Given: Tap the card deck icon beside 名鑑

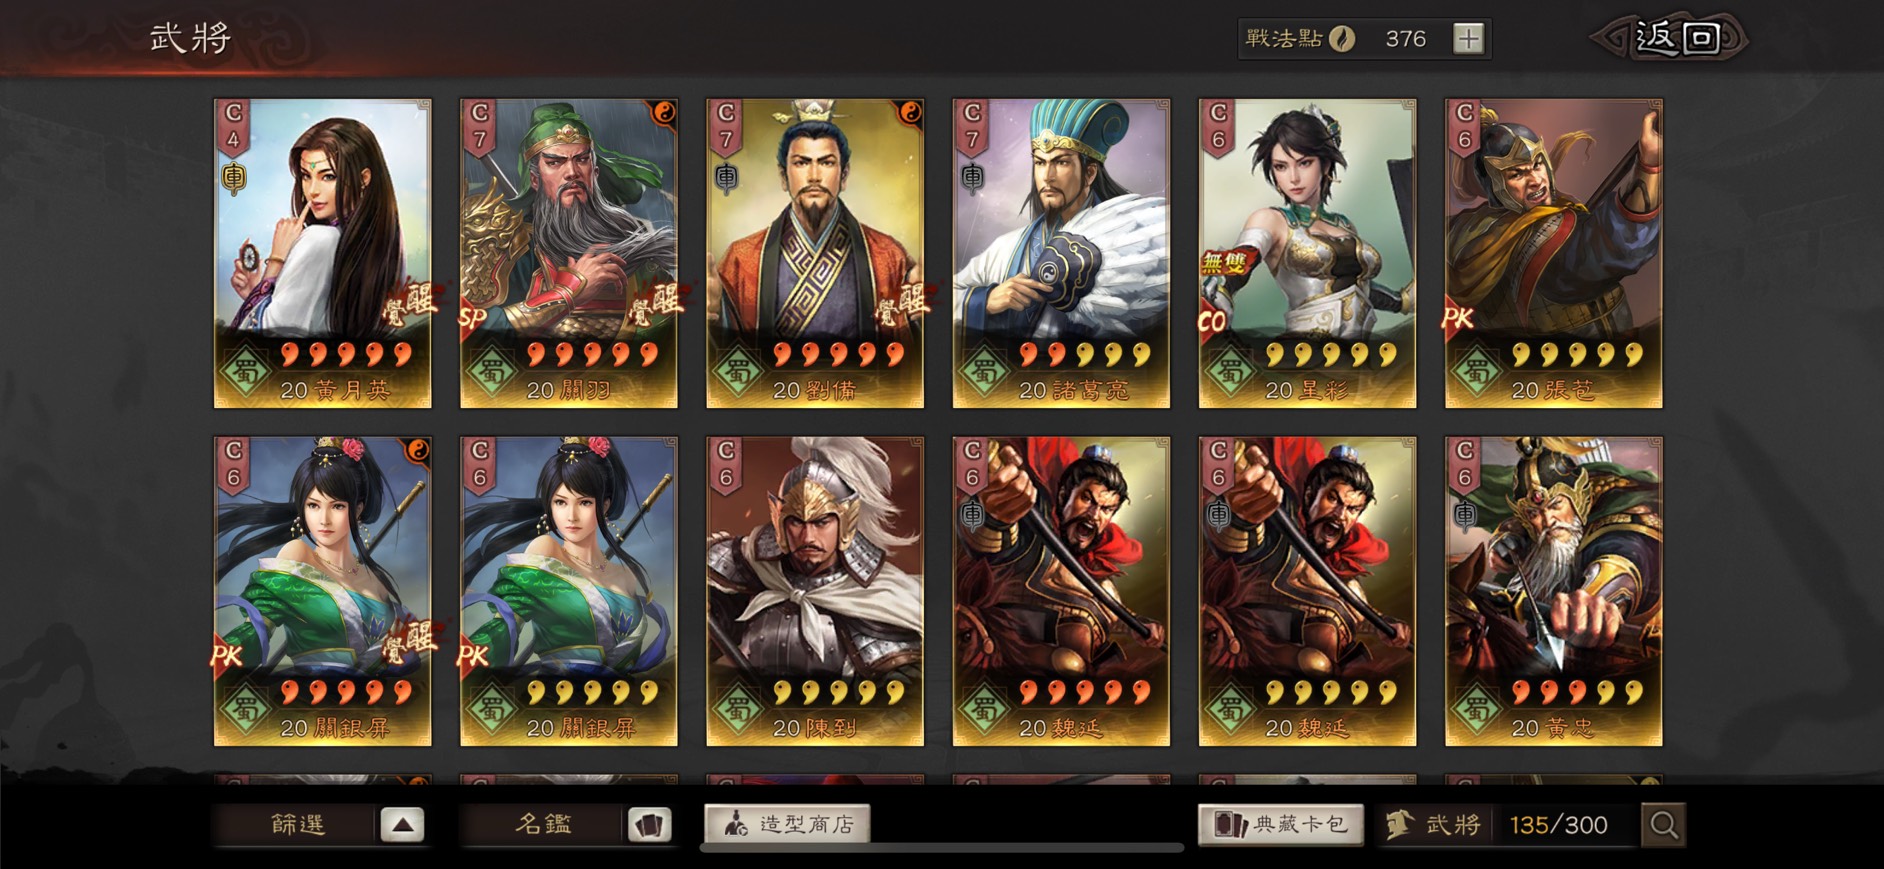Looking at the screenshot, I should pos(649,825).
